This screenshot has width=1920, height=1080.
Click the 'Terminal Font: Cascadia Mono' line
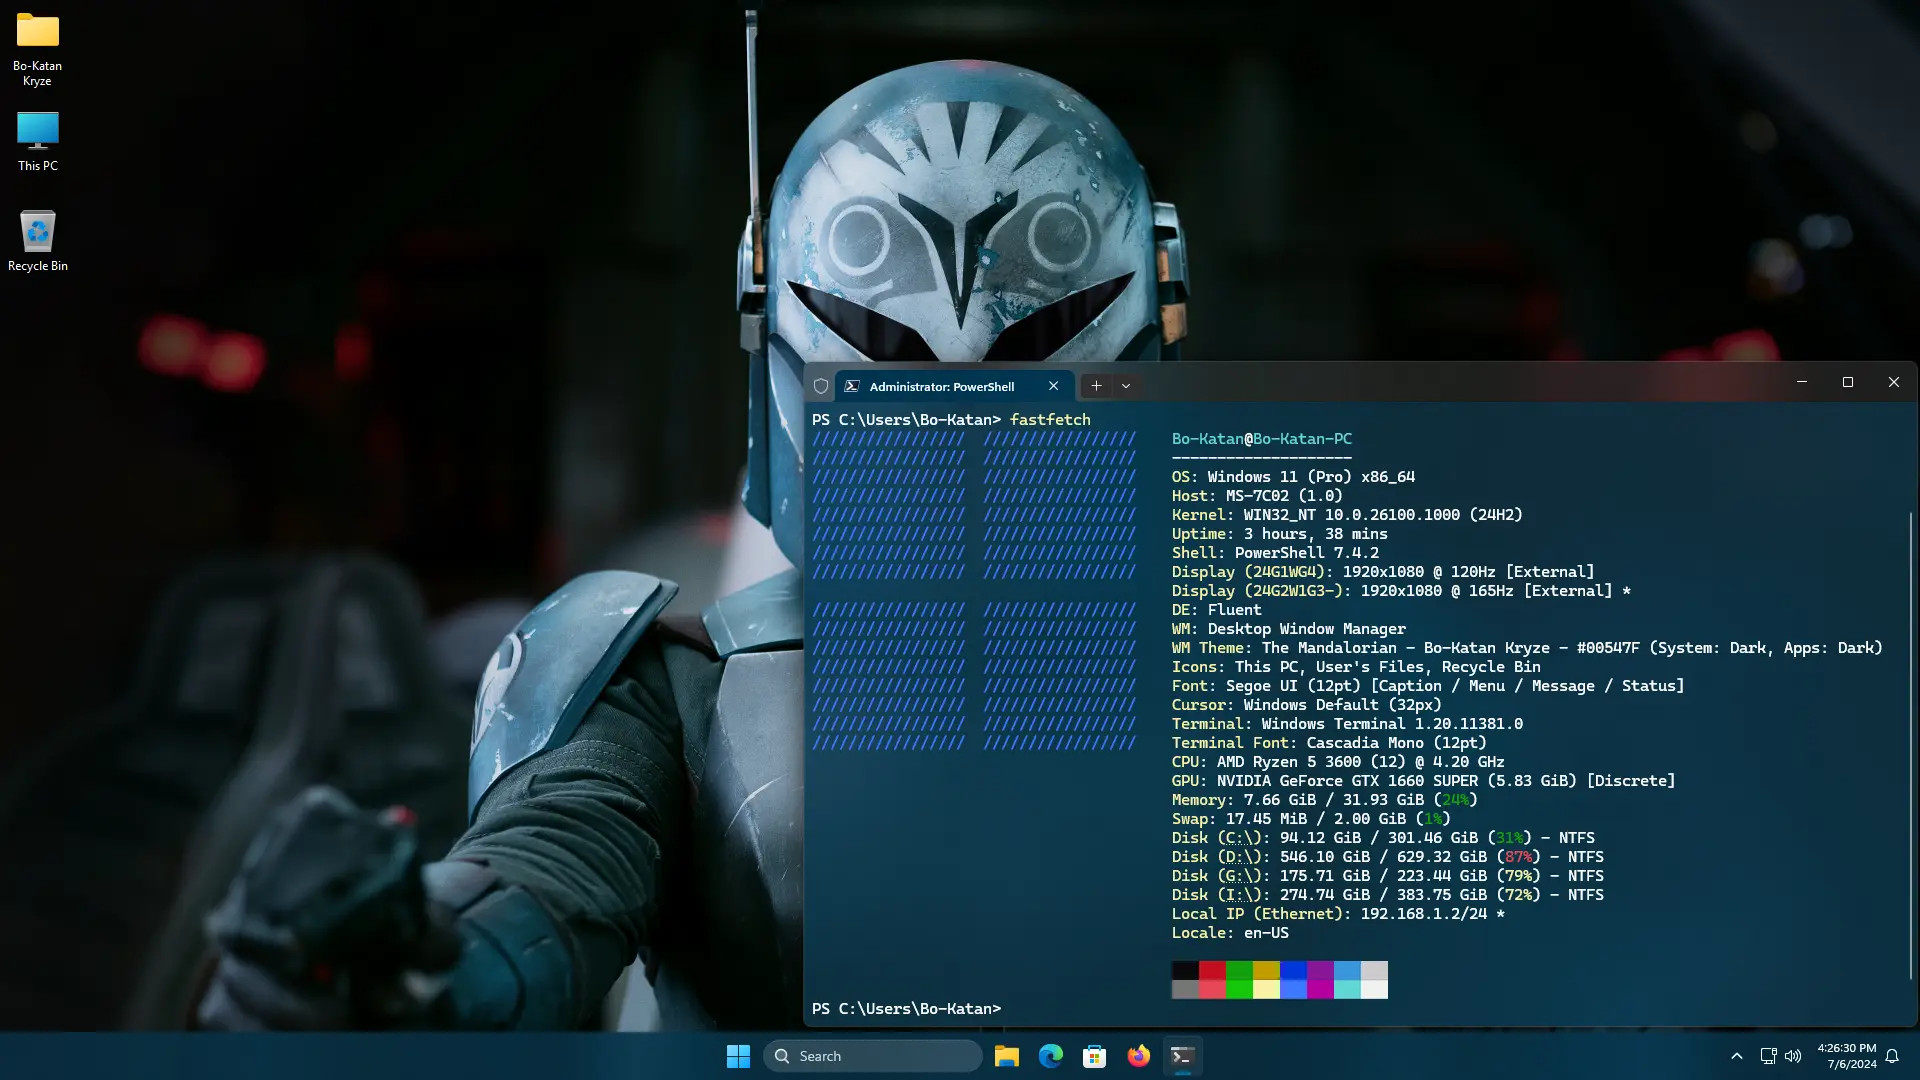pyautogui.click(x=1329, y=743)
